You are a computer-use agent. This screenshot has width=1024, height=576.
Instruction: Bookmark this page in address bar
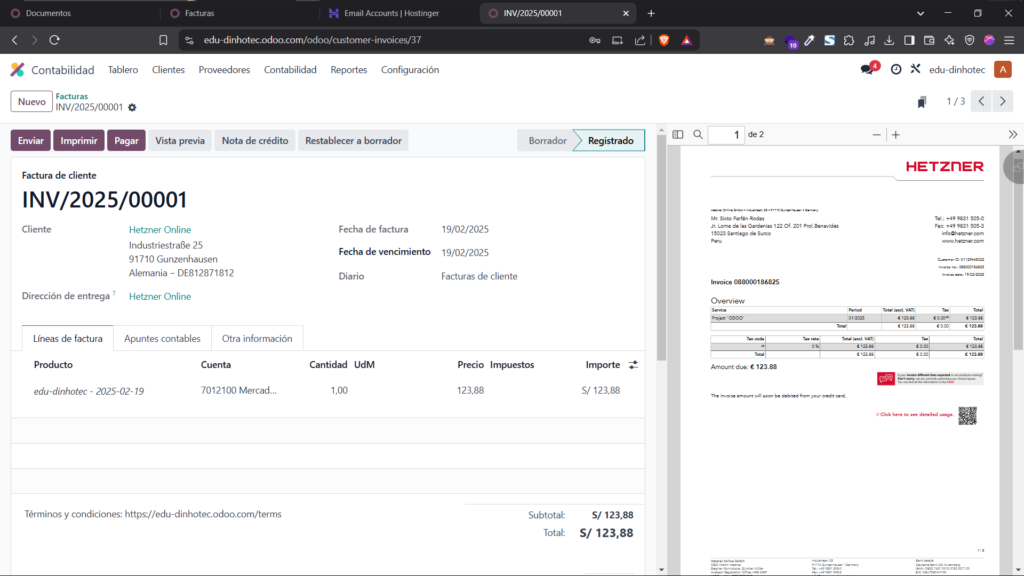click(163, 40)
